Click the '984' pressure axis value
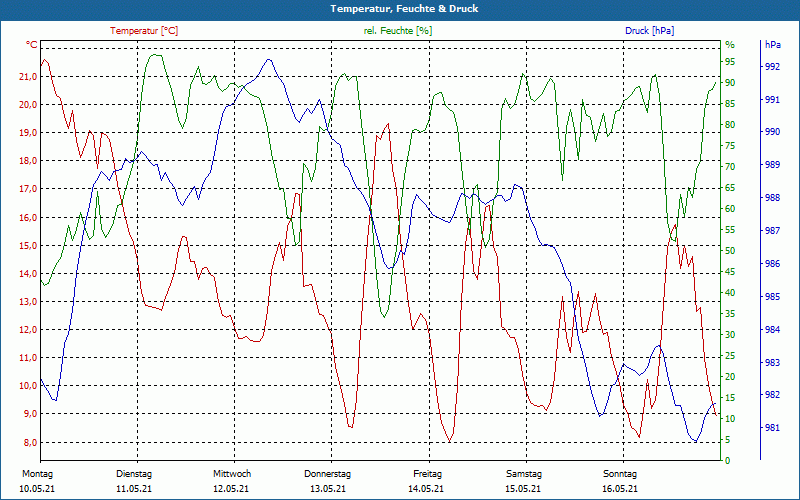Viewport: 800px width, 500px height. click(x=773, y=330)
